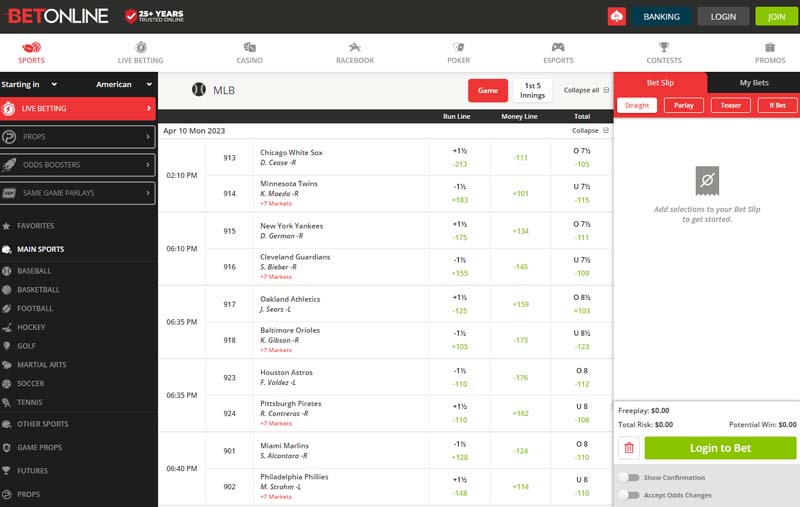Click Collapse all in MLB header

tap(586, 90)
